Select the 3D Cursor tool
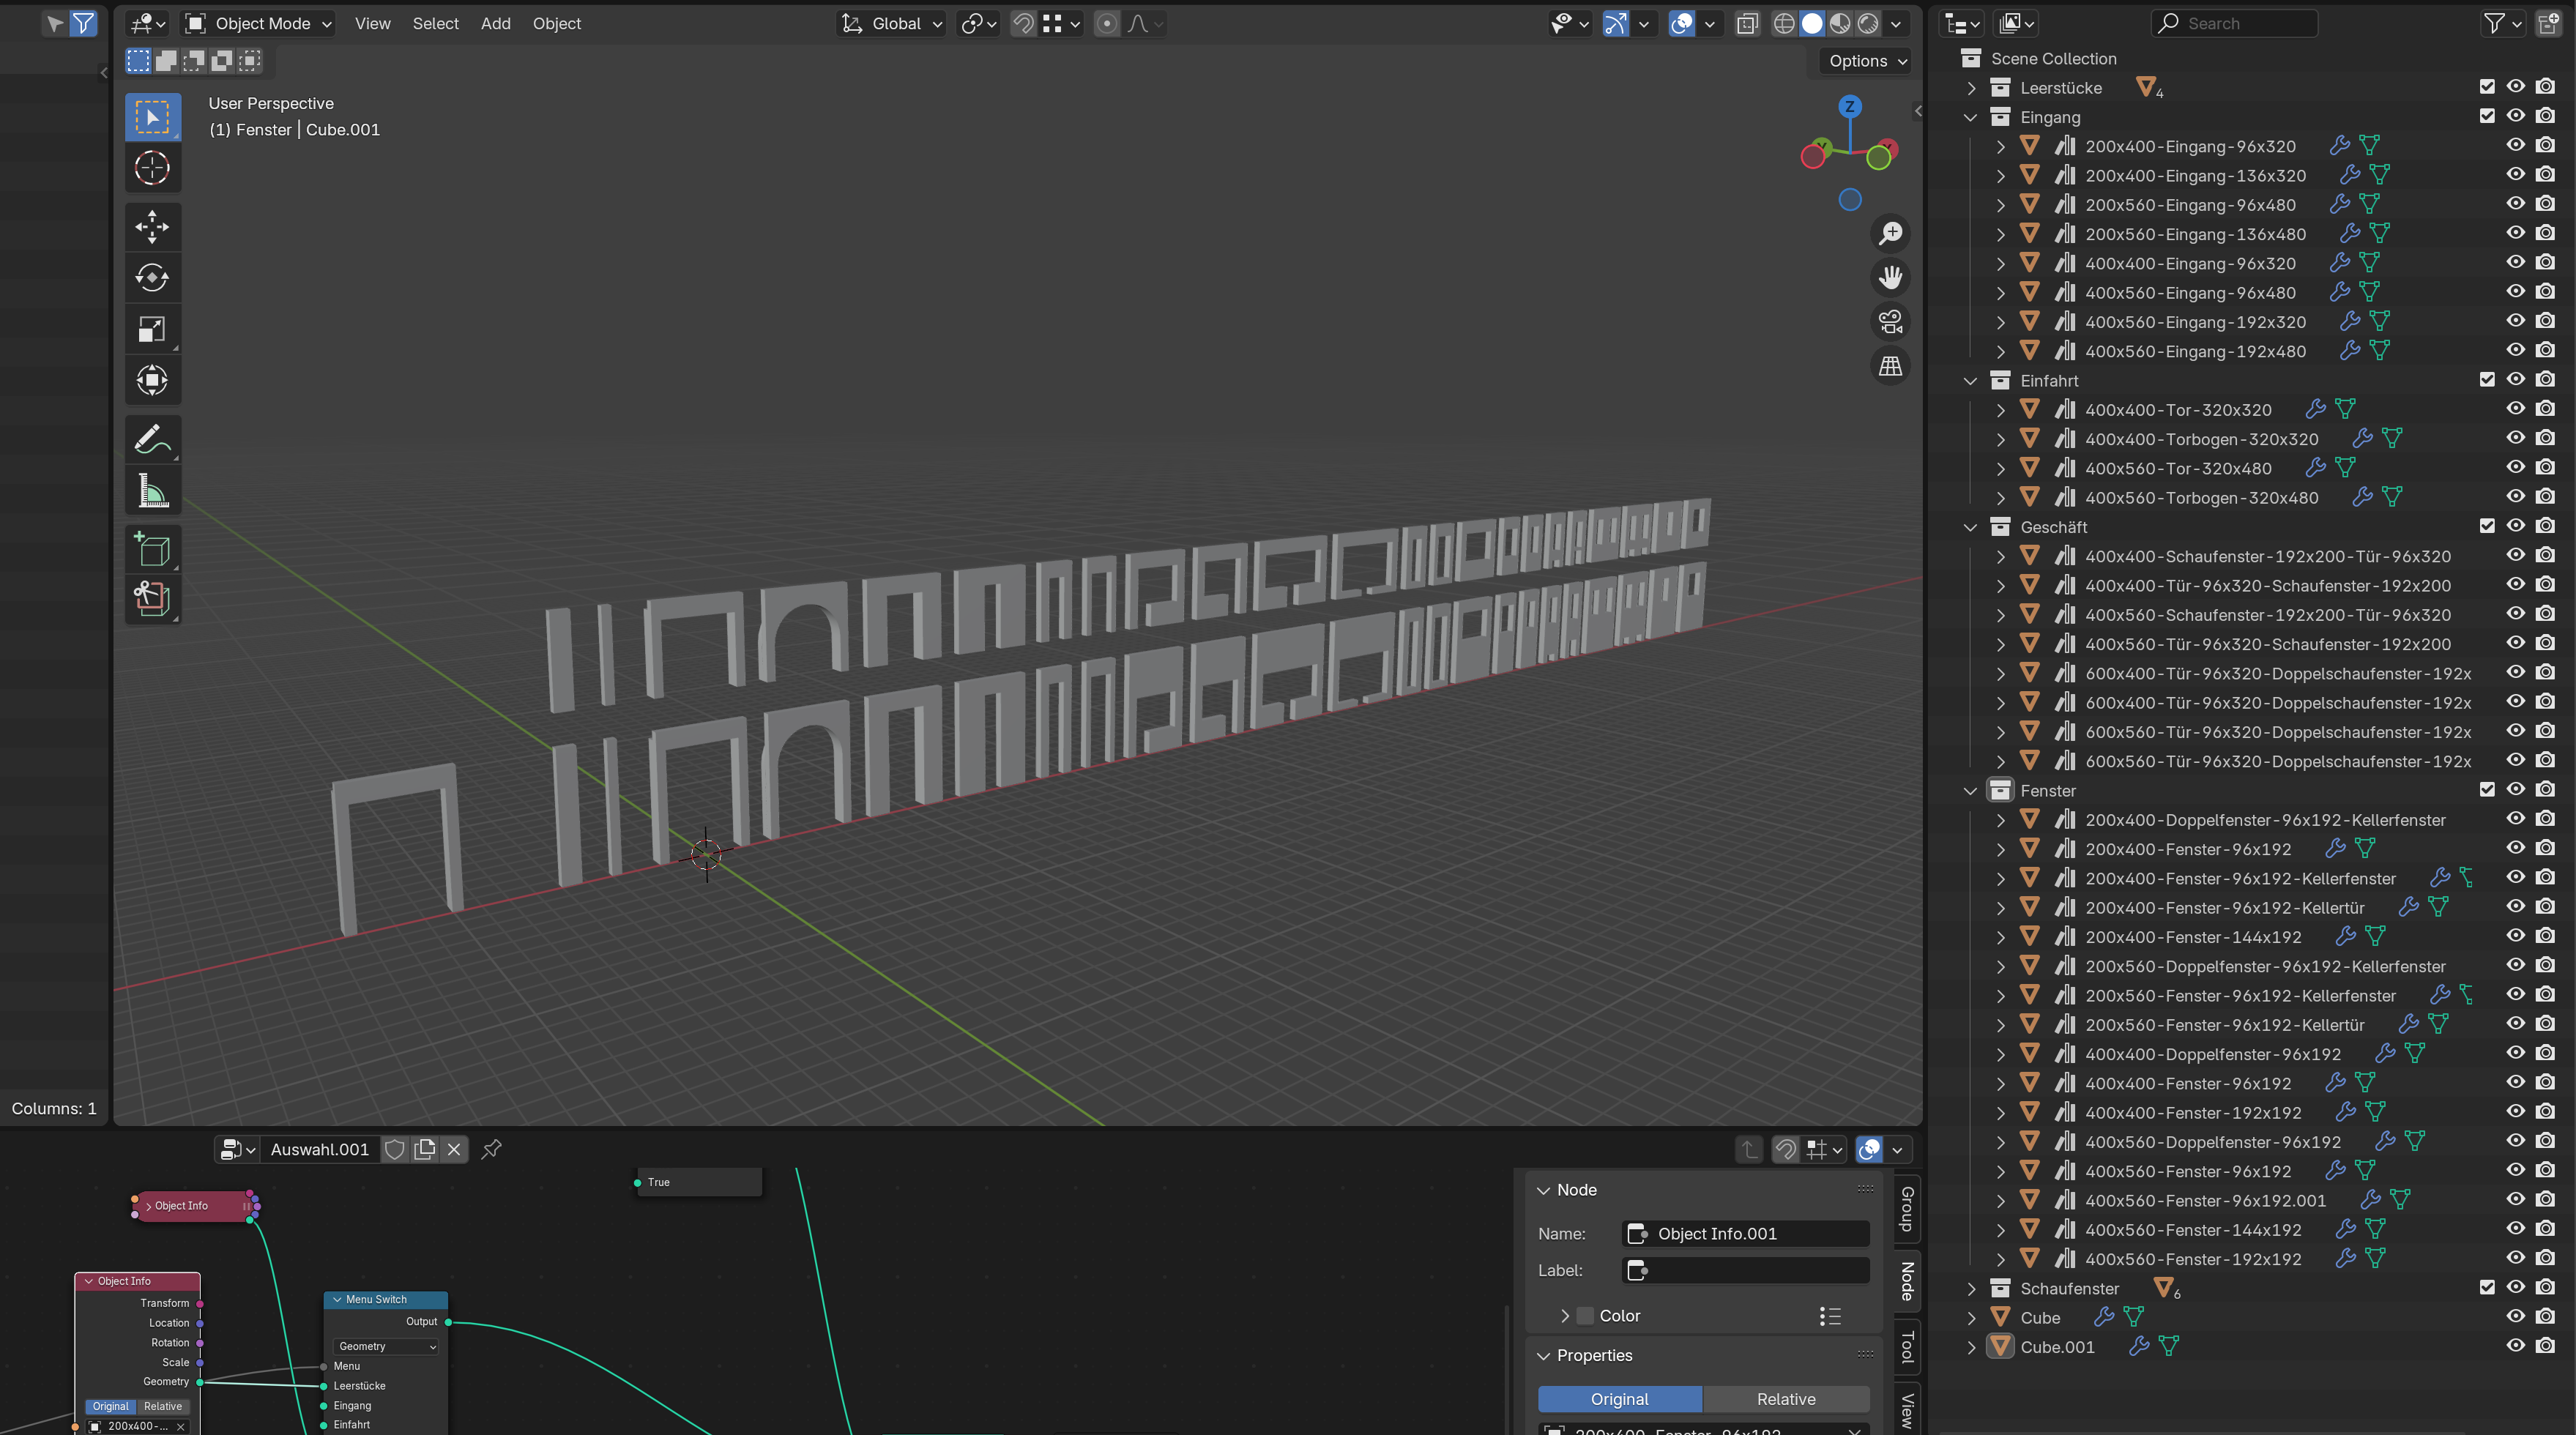The width and height of the screenshot is (2576, 1435). (x=152, y=168)
